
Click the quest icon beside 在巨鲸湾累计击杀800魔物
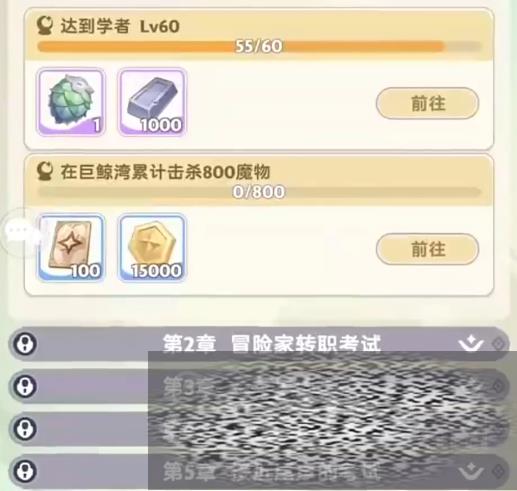45,172
